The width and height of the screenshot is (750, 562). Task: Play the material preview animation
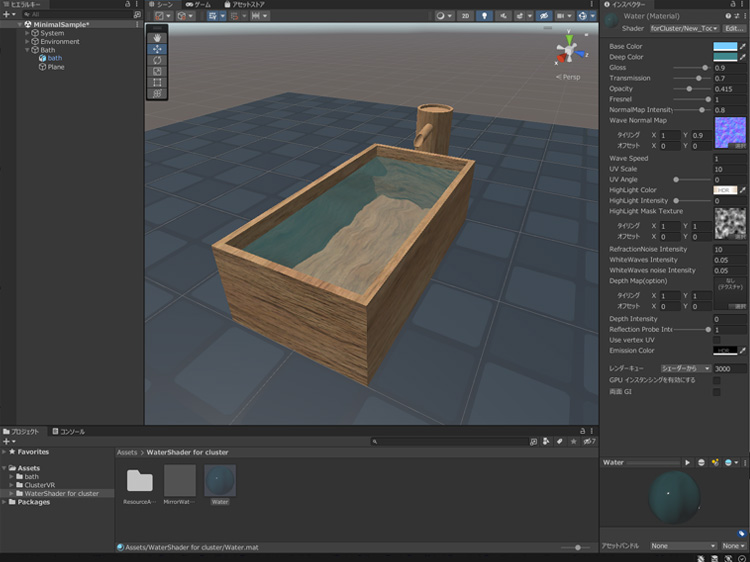tap(687, 463)
